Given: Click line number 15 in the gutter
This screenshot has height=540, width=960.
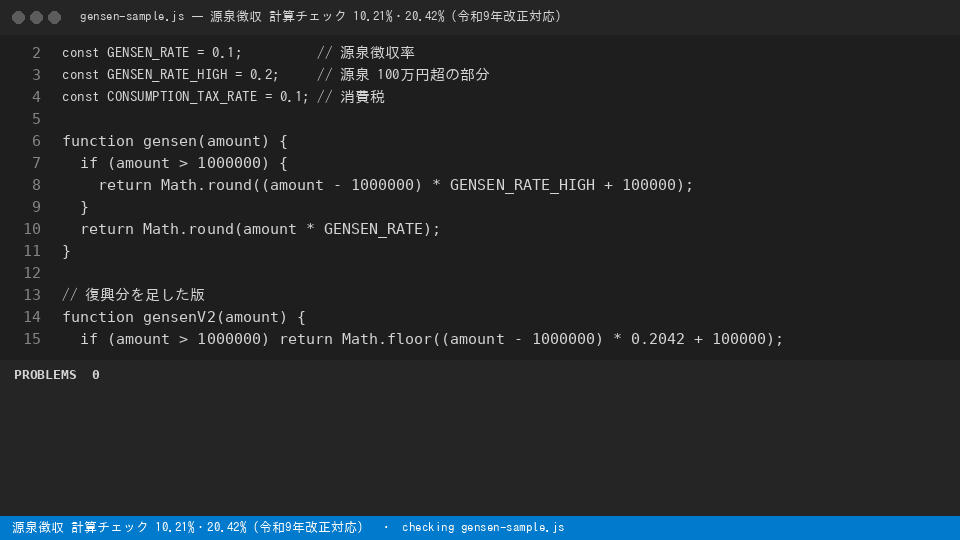Looking at the screenshot, I should (x=32, y=340).
